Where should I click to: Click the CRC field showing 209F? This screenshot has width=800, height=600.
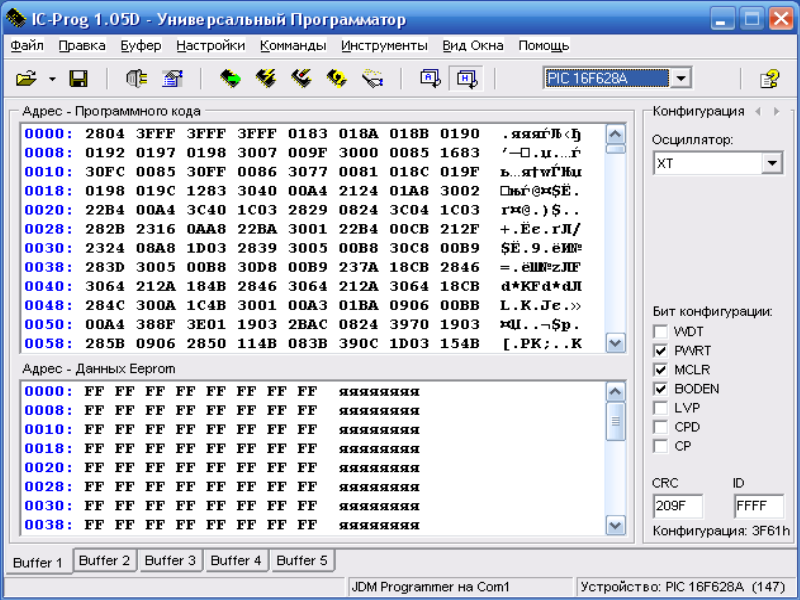point(678,506)
